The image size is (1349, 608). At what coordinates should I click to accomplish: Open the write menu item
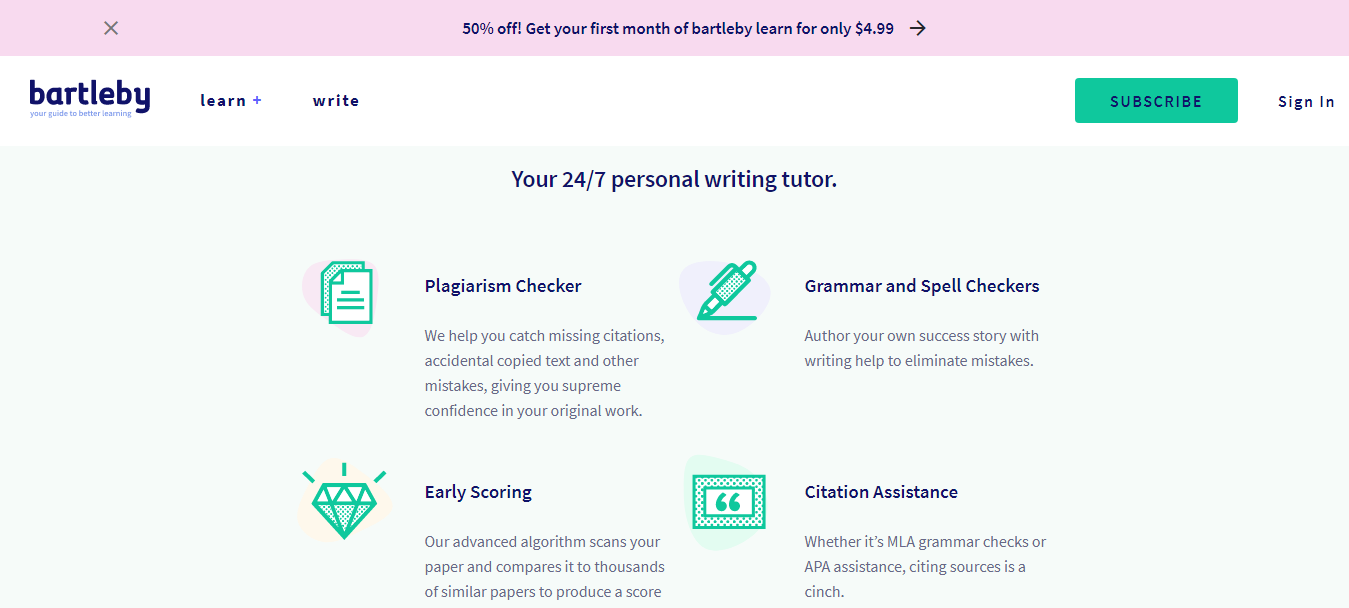pos(336,101)
